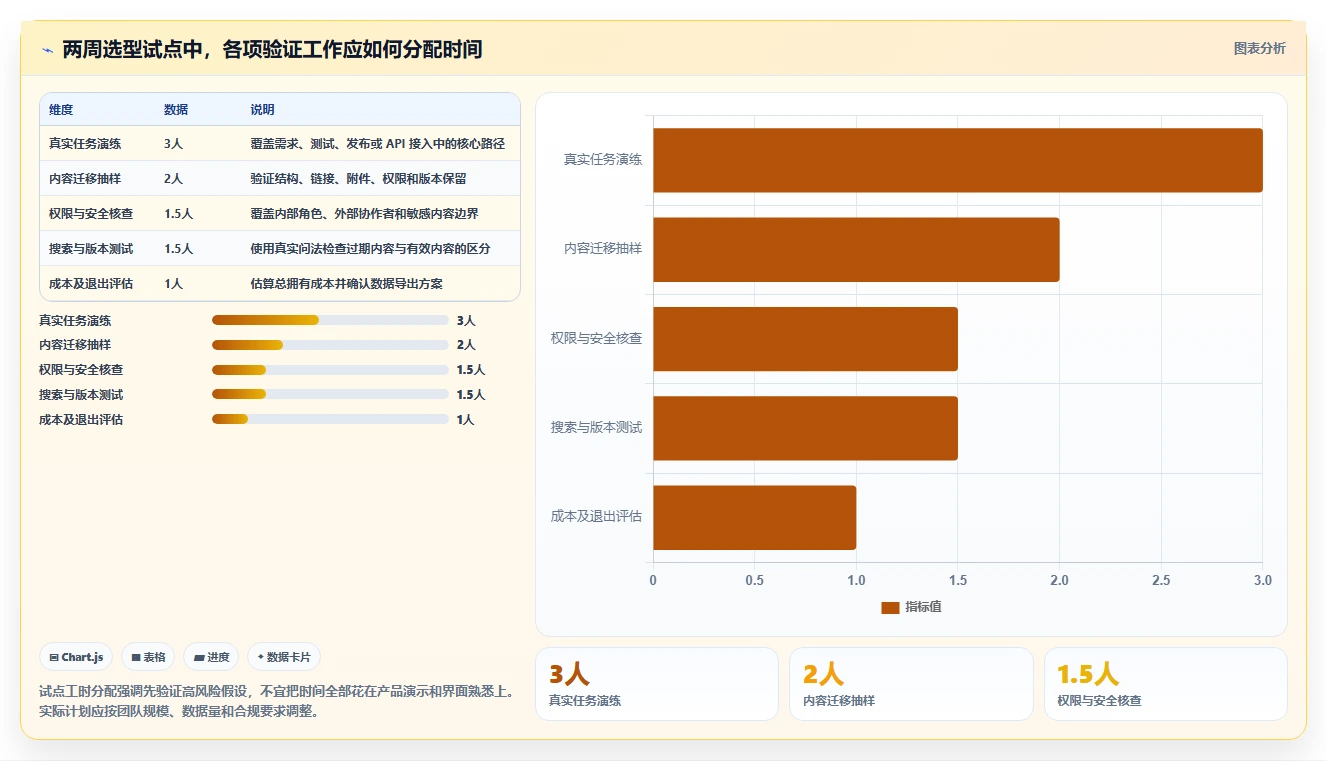The image size is (1327, 761).
Task: Select the 权限与安全核查 table row cell
Action: coord(91,213)
